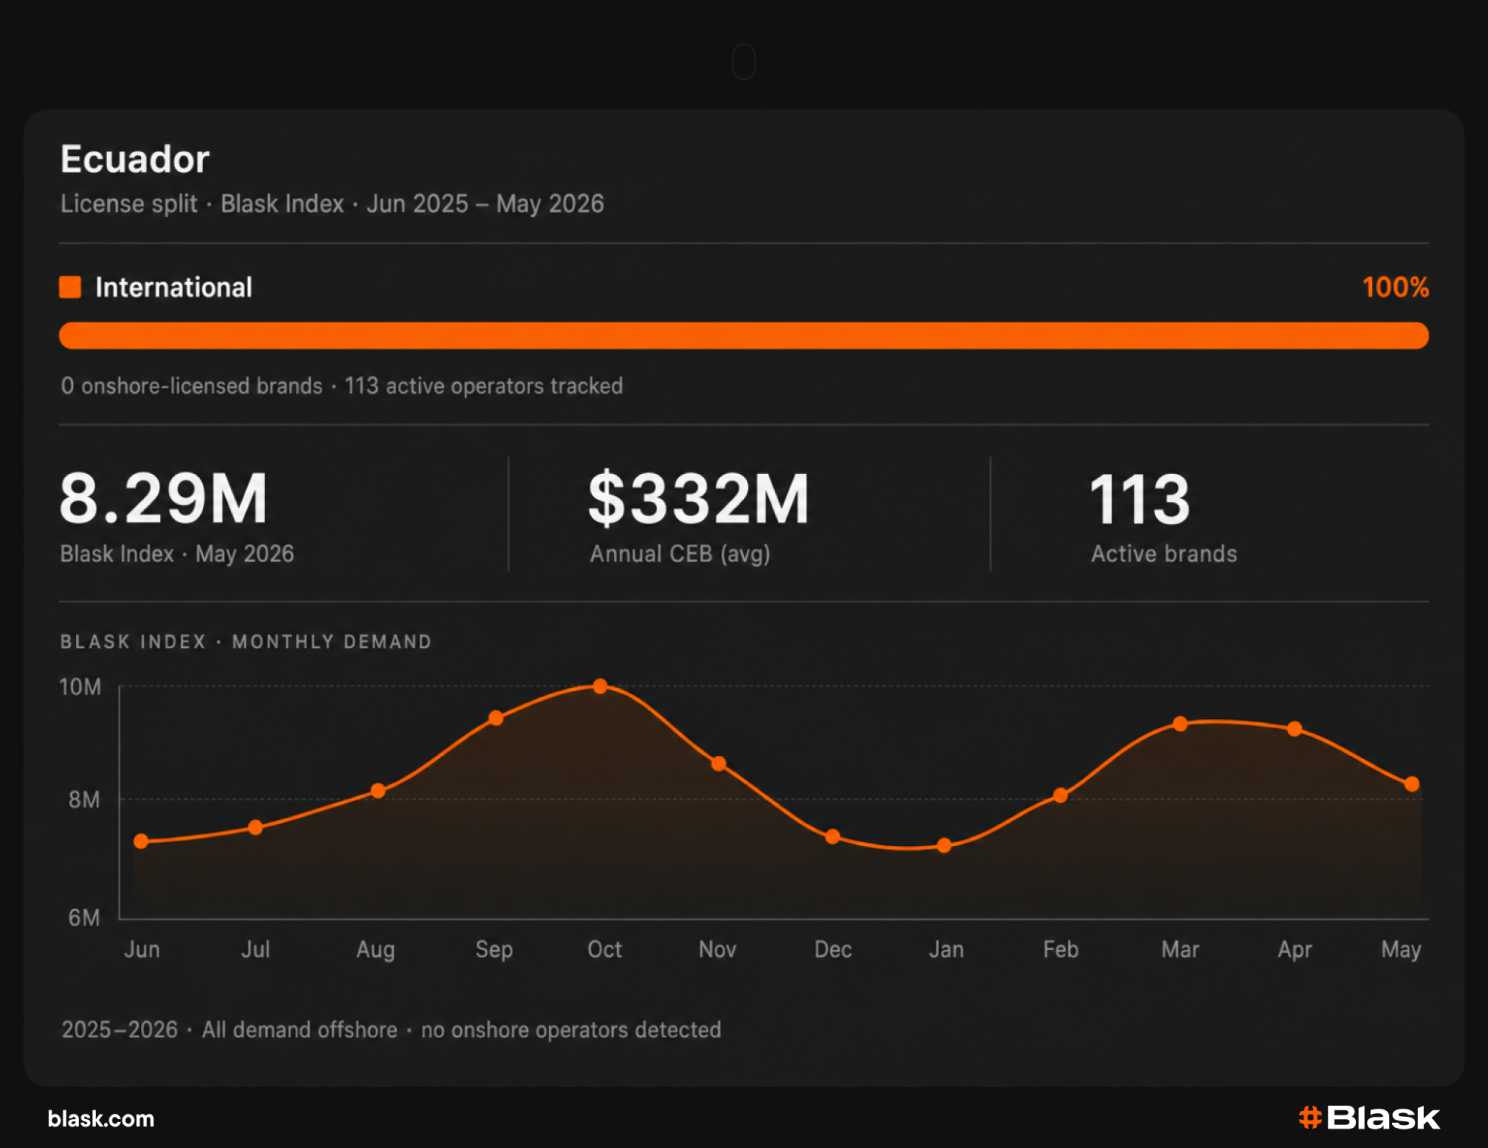Click the International legend label

[x=174, y=288]
